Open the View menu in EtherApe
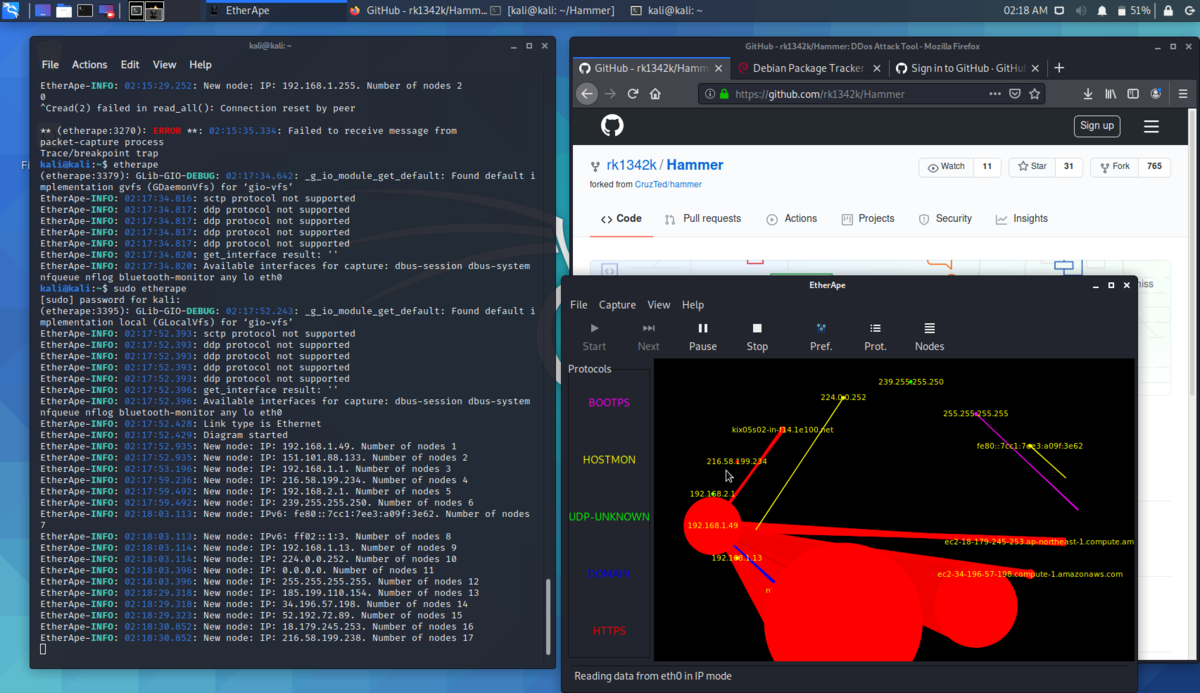The height and width of the screenshot is (693, 1200). click(659, 305)
